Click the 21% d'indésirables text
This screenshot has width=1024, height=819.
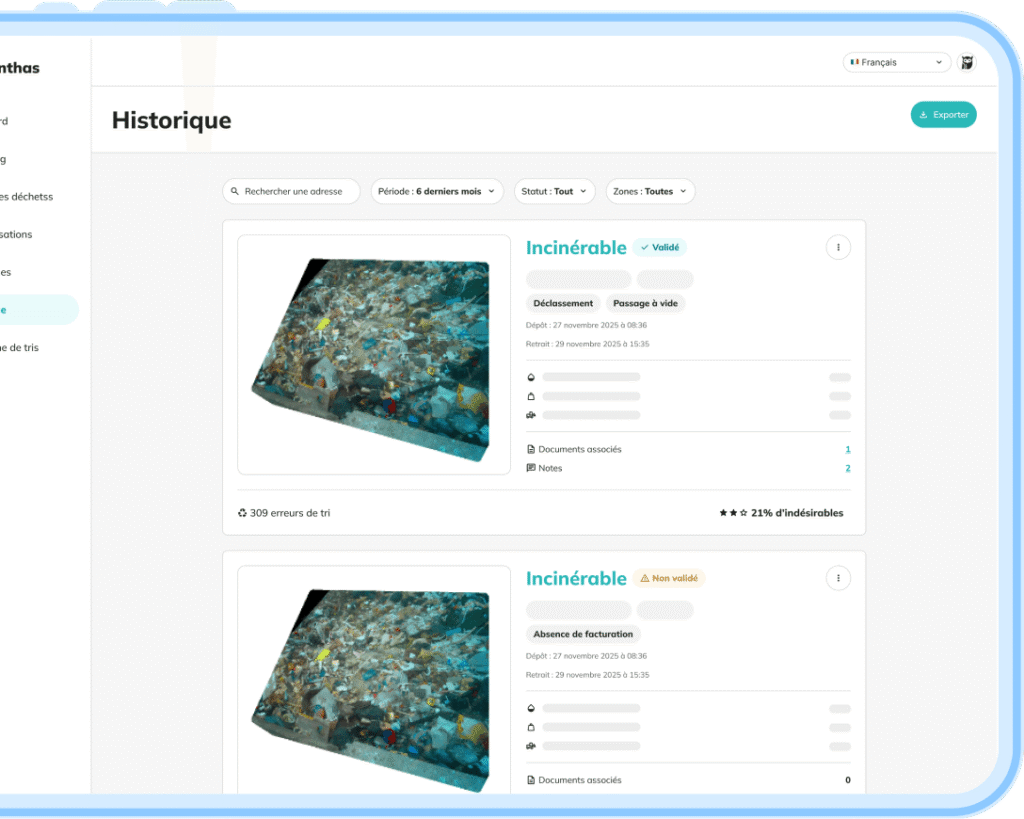point(797,513)
